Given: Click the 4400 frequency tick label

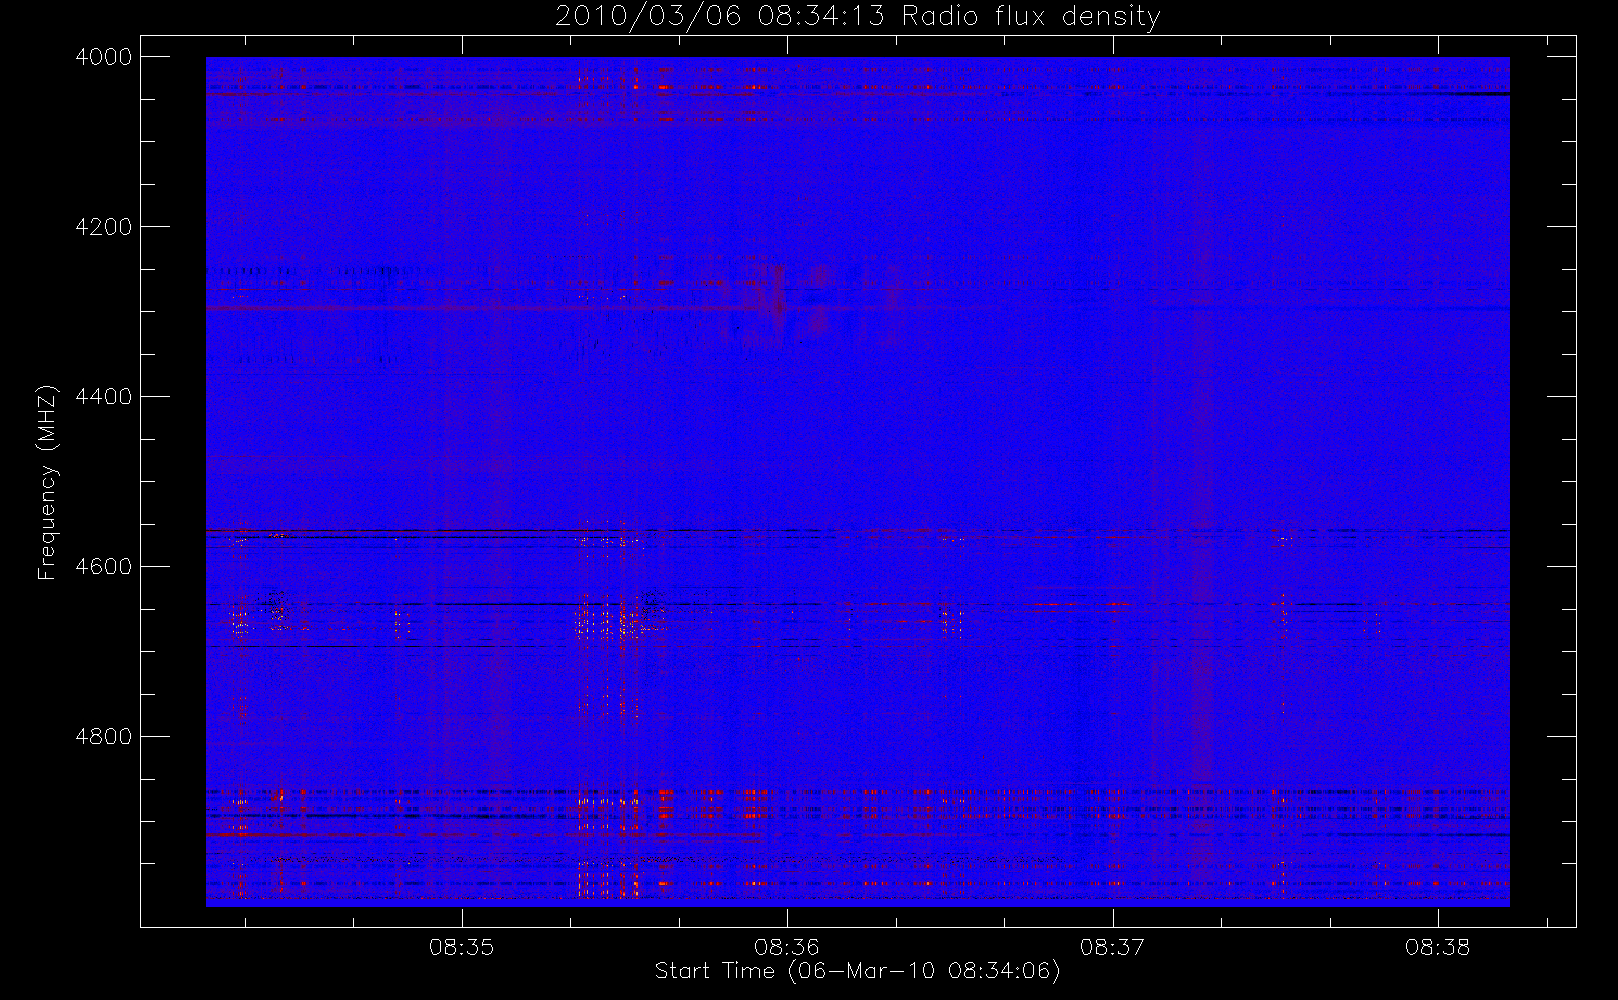Looking at the screenshot, I should point(104,397).
